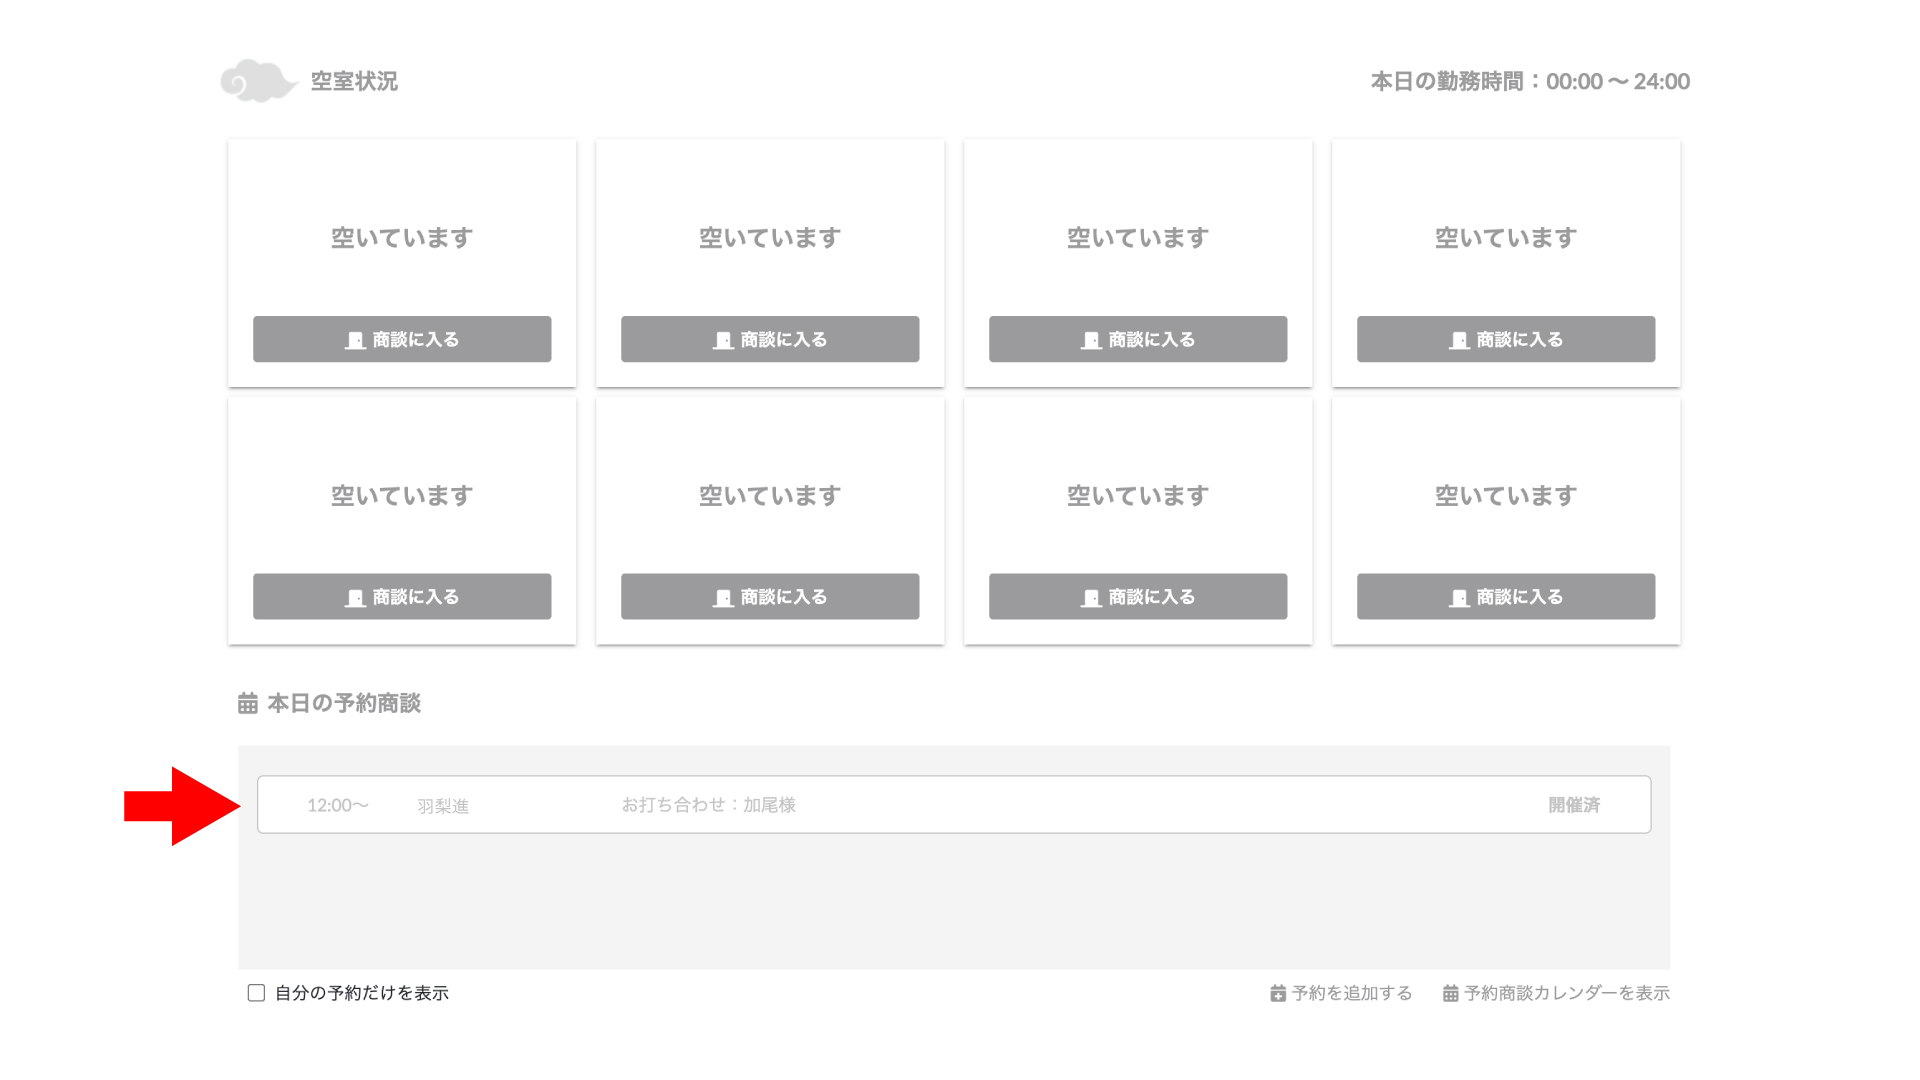Click the door icon in bottom-left room's button
This screenshot has width=1920, height=1080.
pos(355,597)
